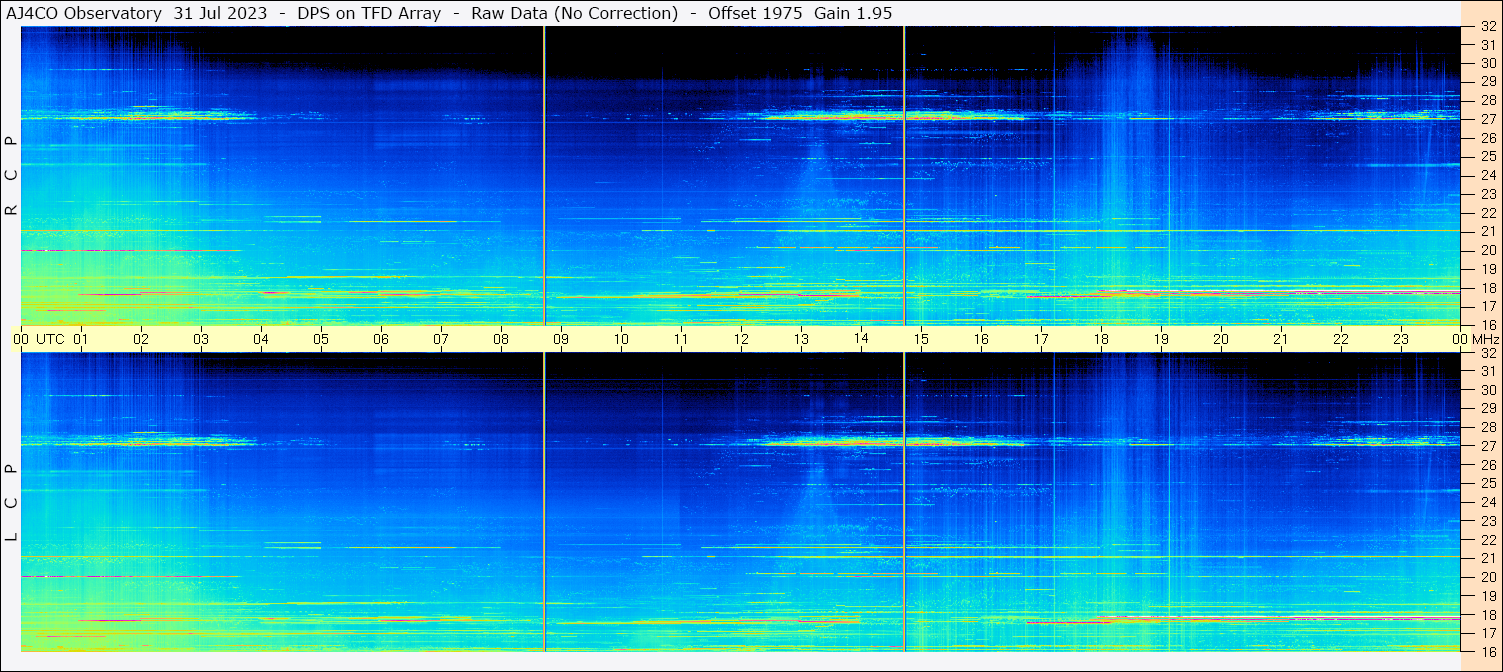
Task: Click the "L C P" vertical panel label
Action: click(x=11, y=503)
